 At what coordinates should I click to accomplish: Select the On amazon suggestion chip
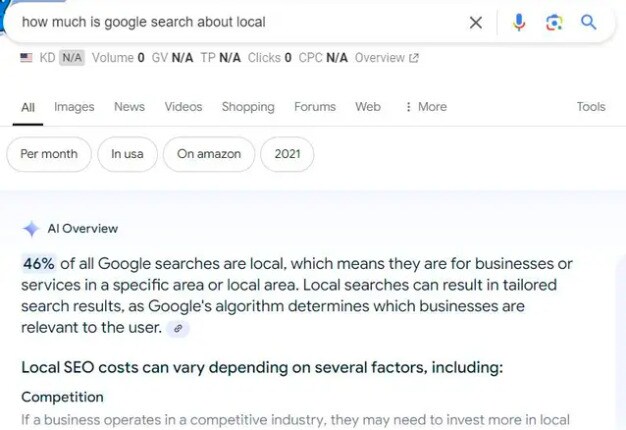tap(209, 154)
